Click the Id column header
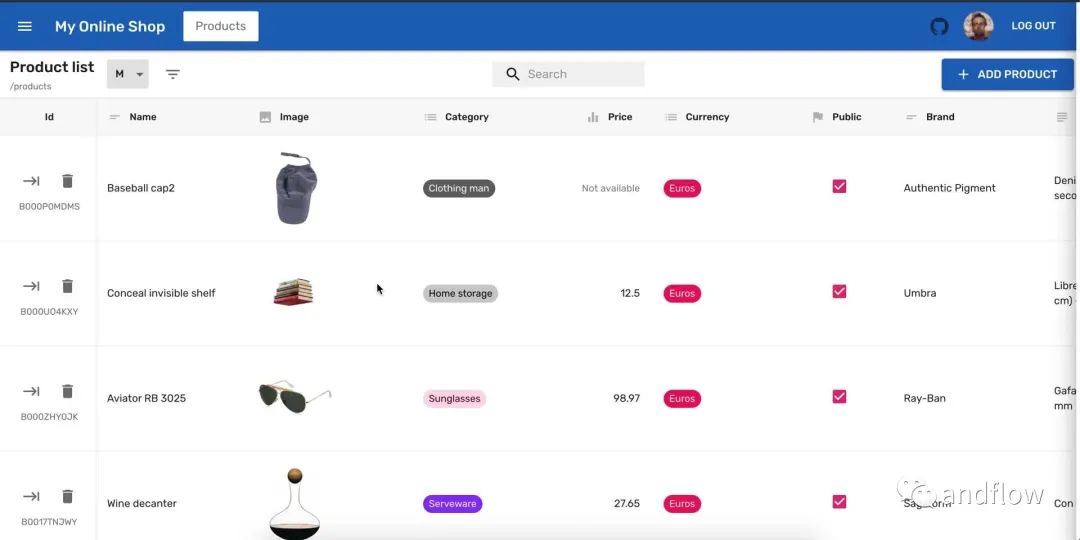Image resolution: width=1080 pixels, height=540 pixels. [49, 117]
